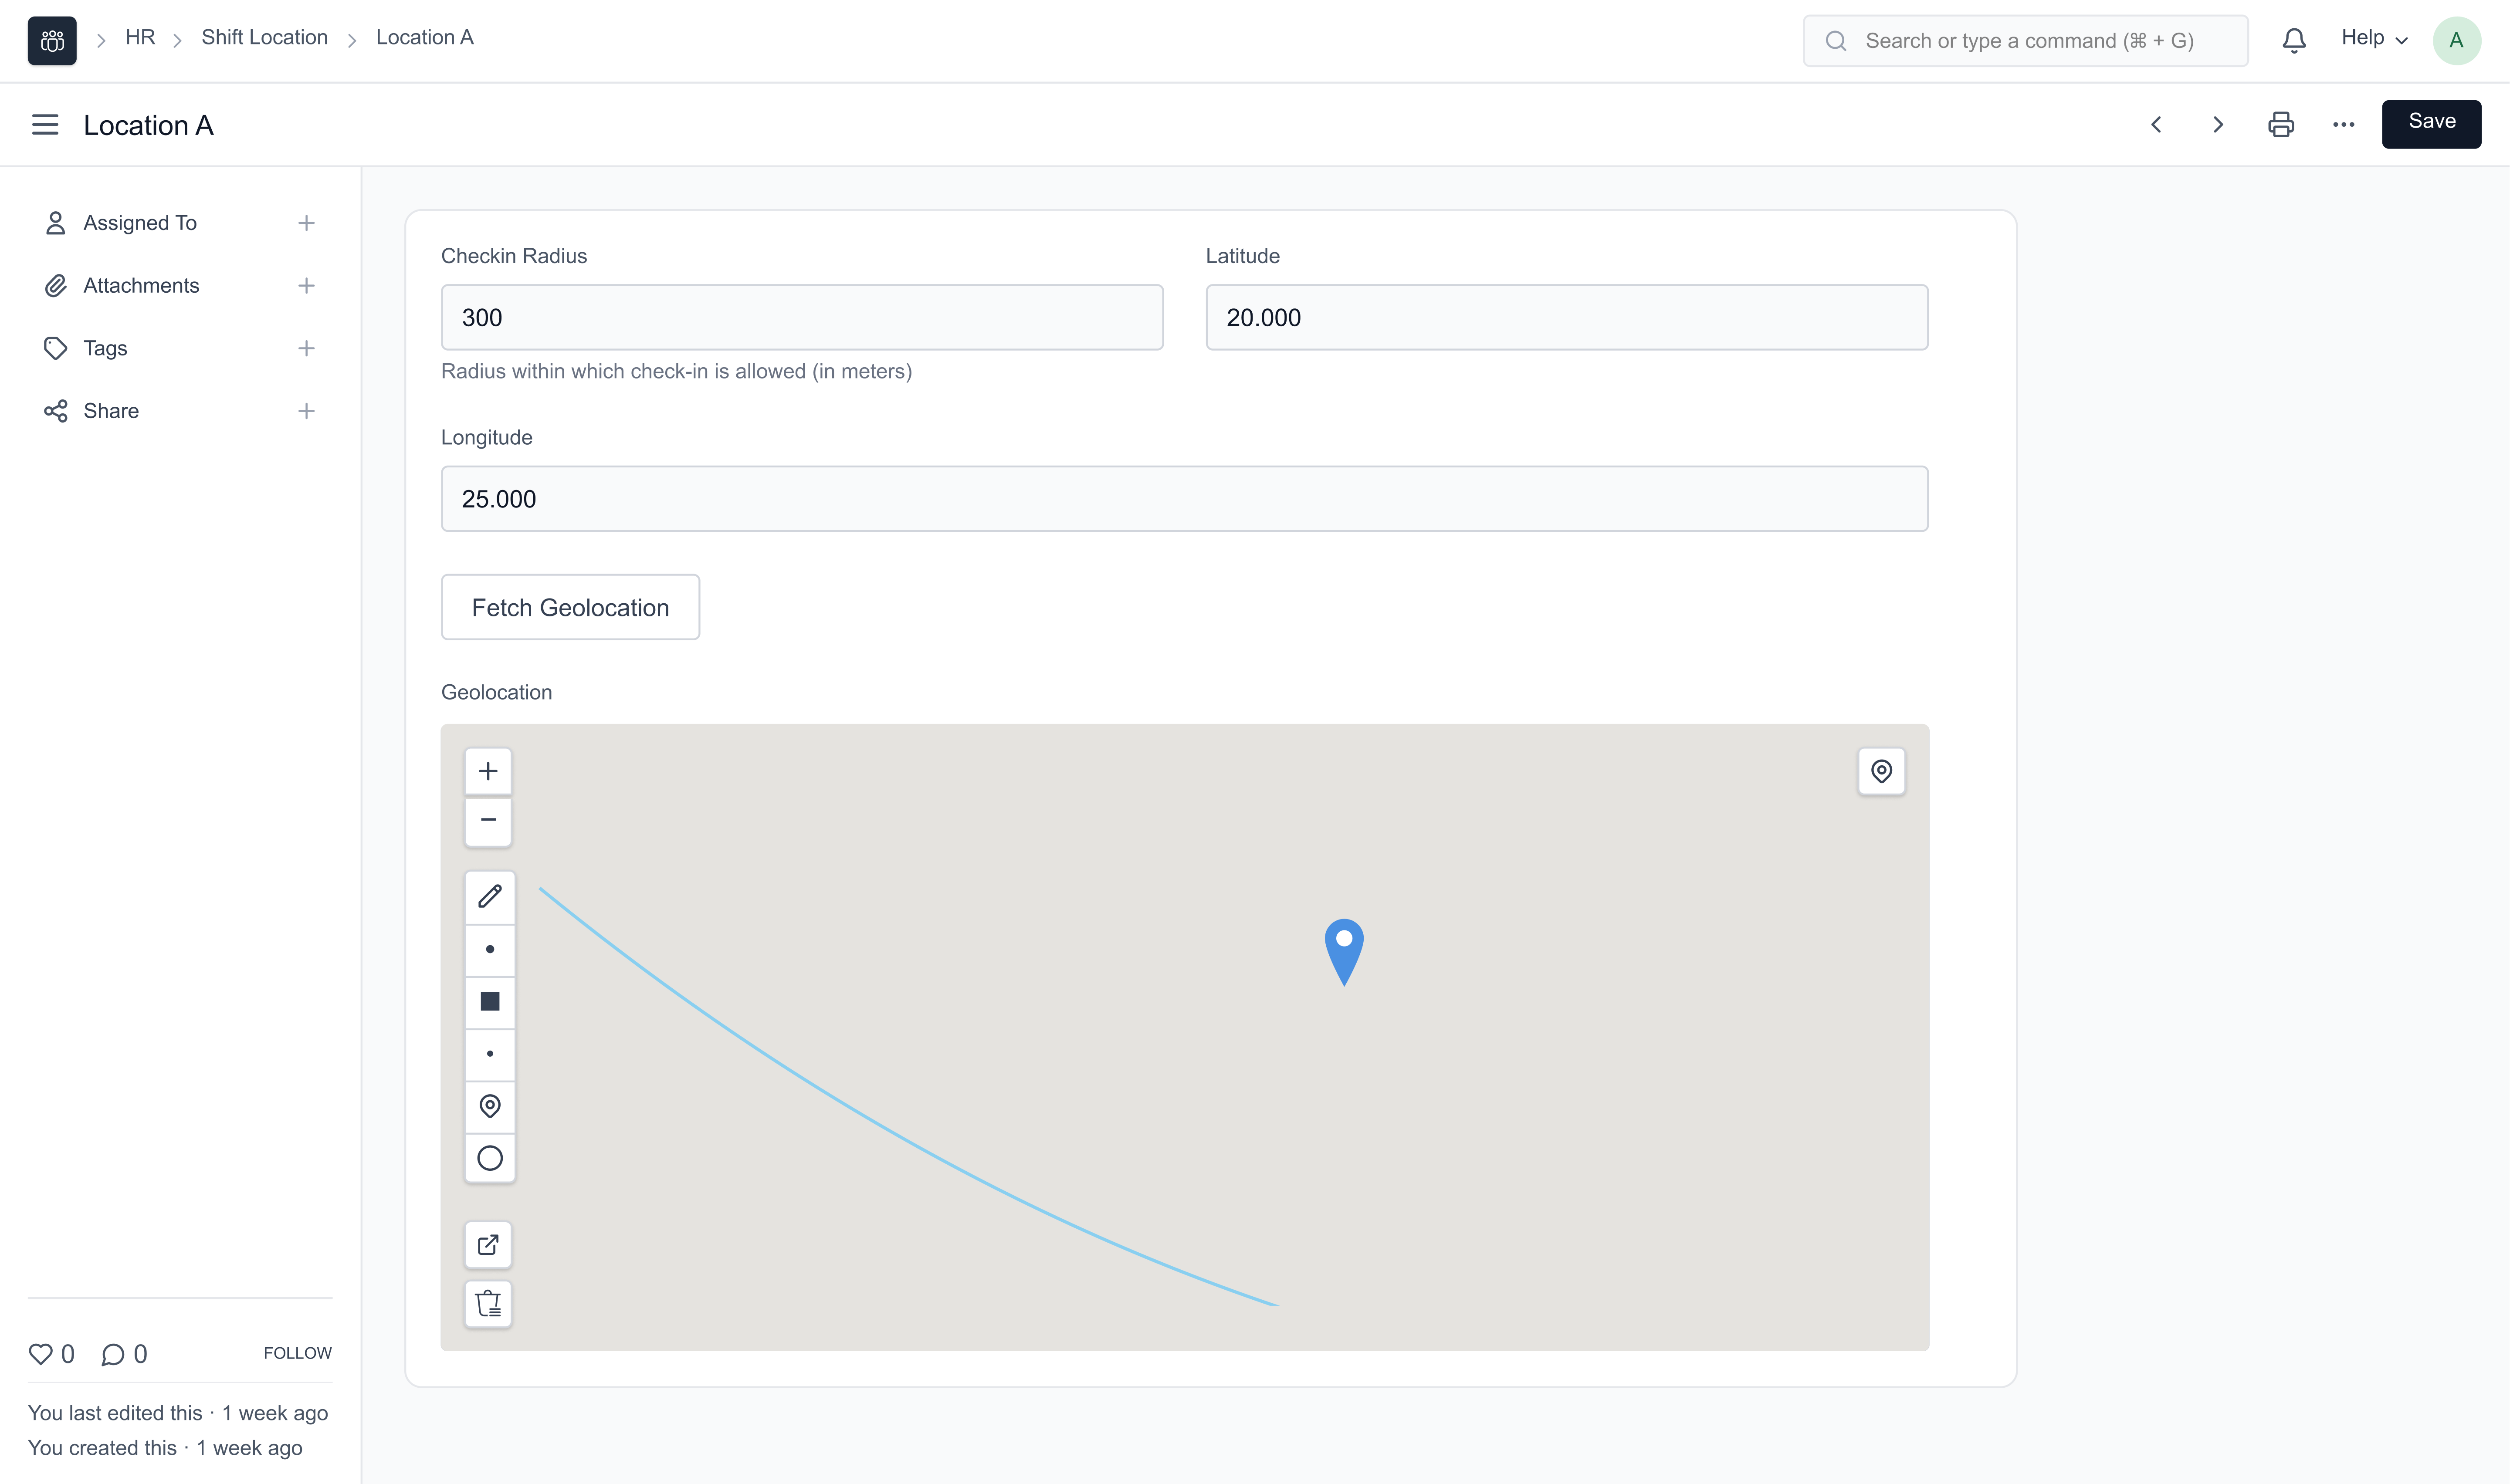2510x1484 pixels.
Task: Toggle the sidebar with the hamburger menu
Action: coord(45,125)
